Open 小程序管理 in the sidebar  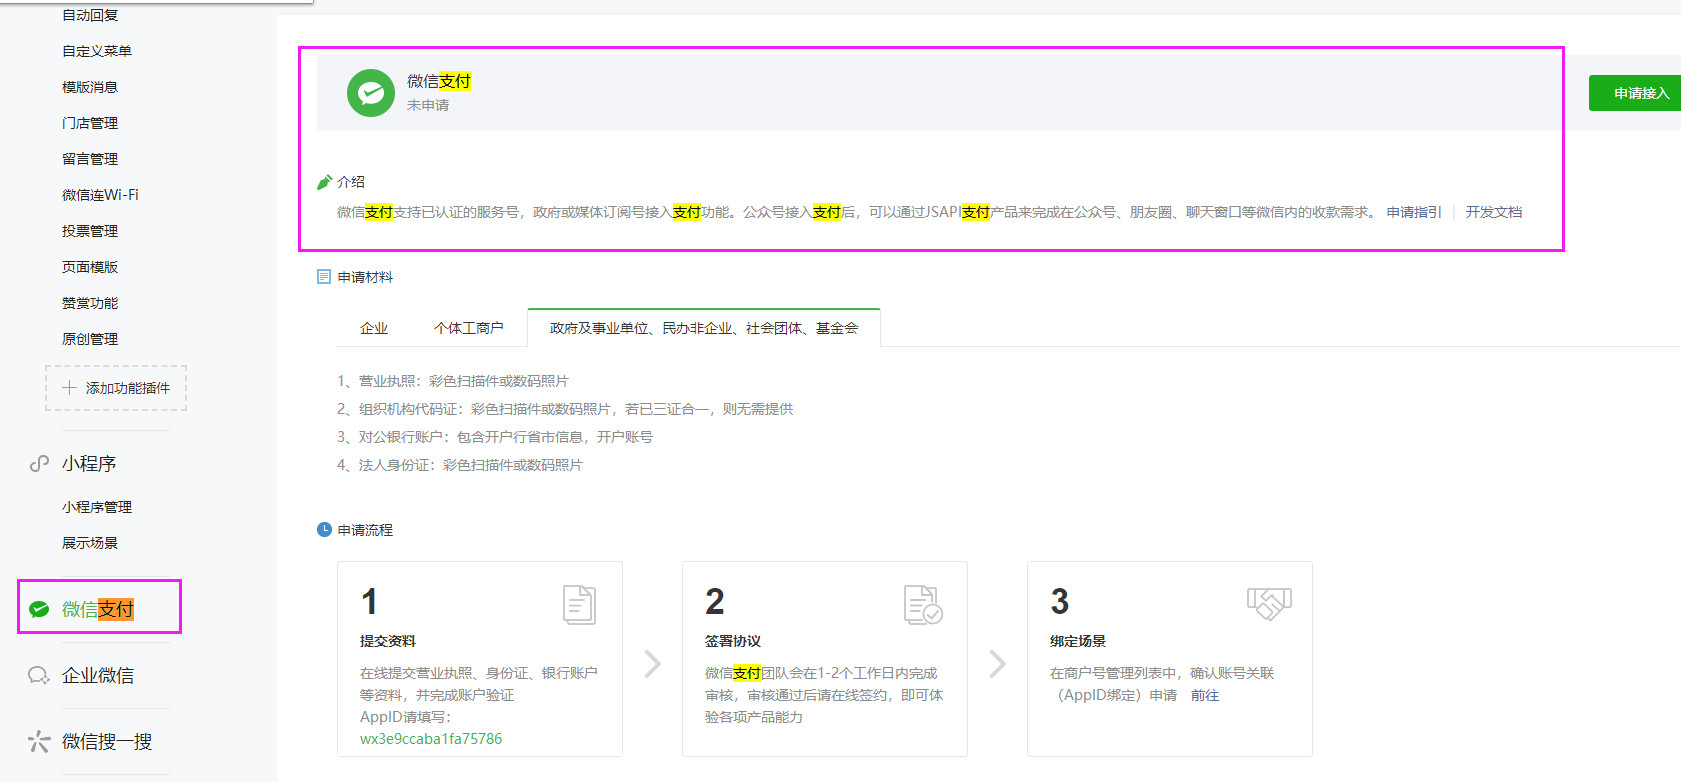(97, 507)
